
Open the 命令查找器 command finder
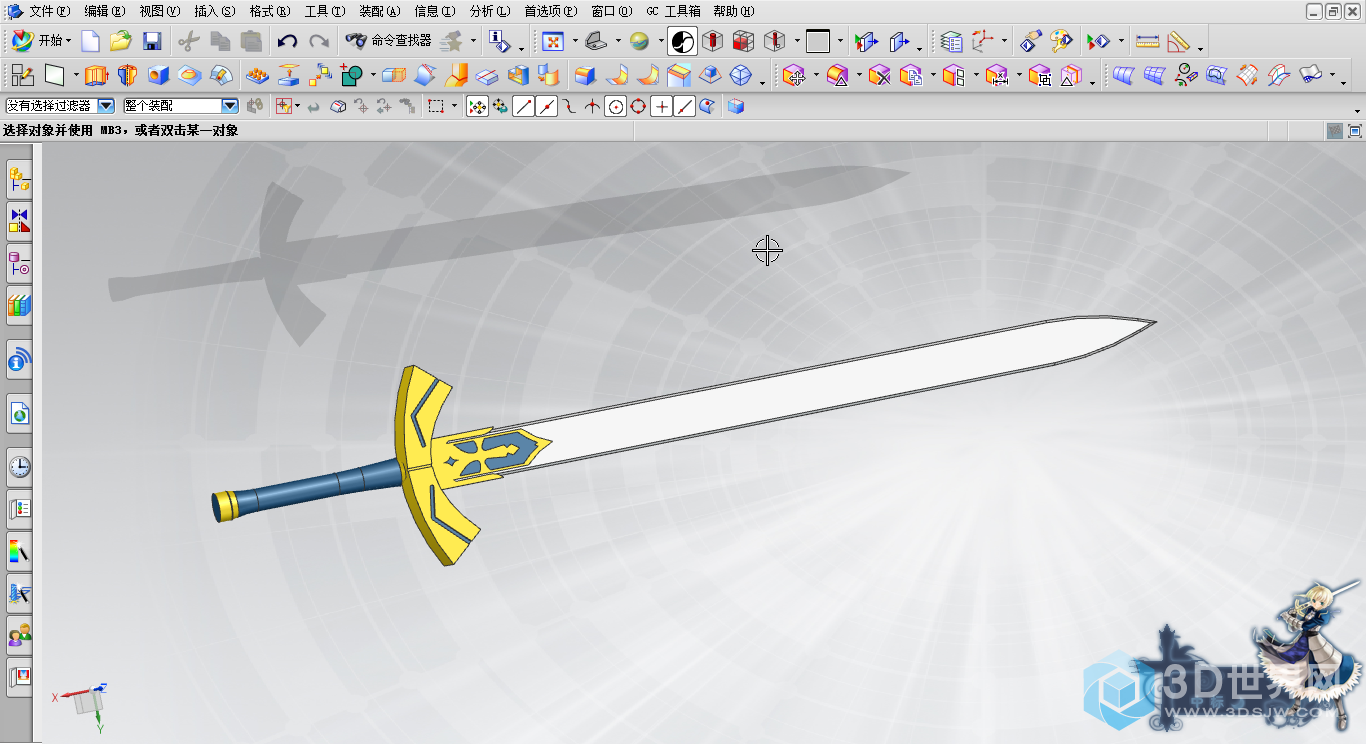coord(389,41)
